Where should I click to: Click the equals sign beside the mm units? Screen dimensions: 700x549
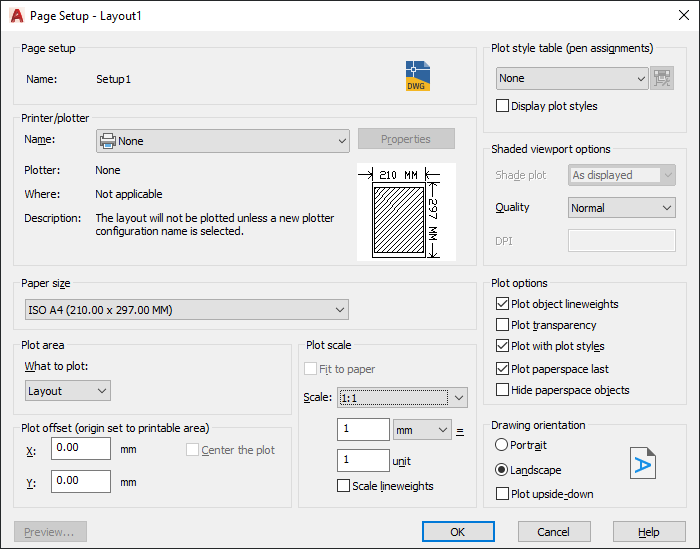tap(460, 432)
